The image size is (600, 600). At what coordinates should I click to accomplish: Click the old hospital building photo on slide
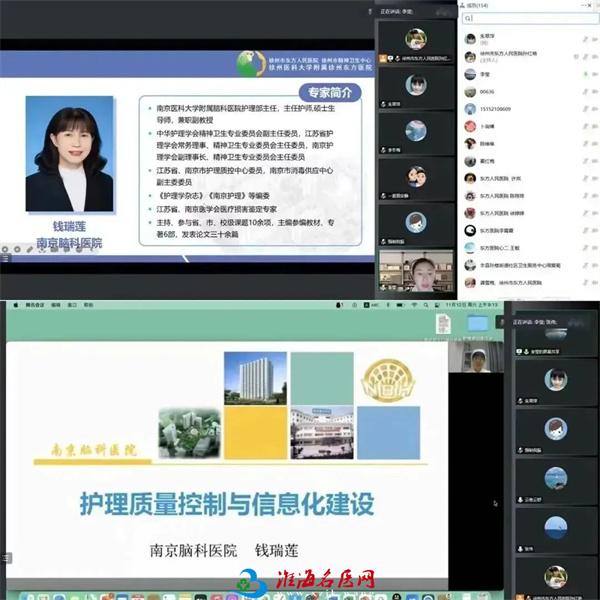pyautogui.click(x=322, y=432)
